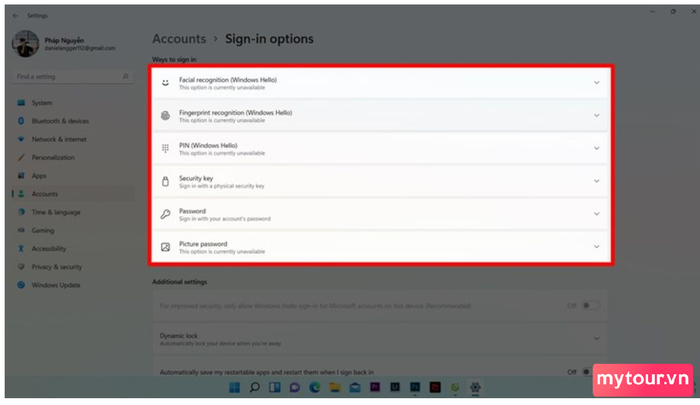The height and width of the screenshot is (405, 700).
Task: Open taskbar Search
Action: (x=254, y=387)
